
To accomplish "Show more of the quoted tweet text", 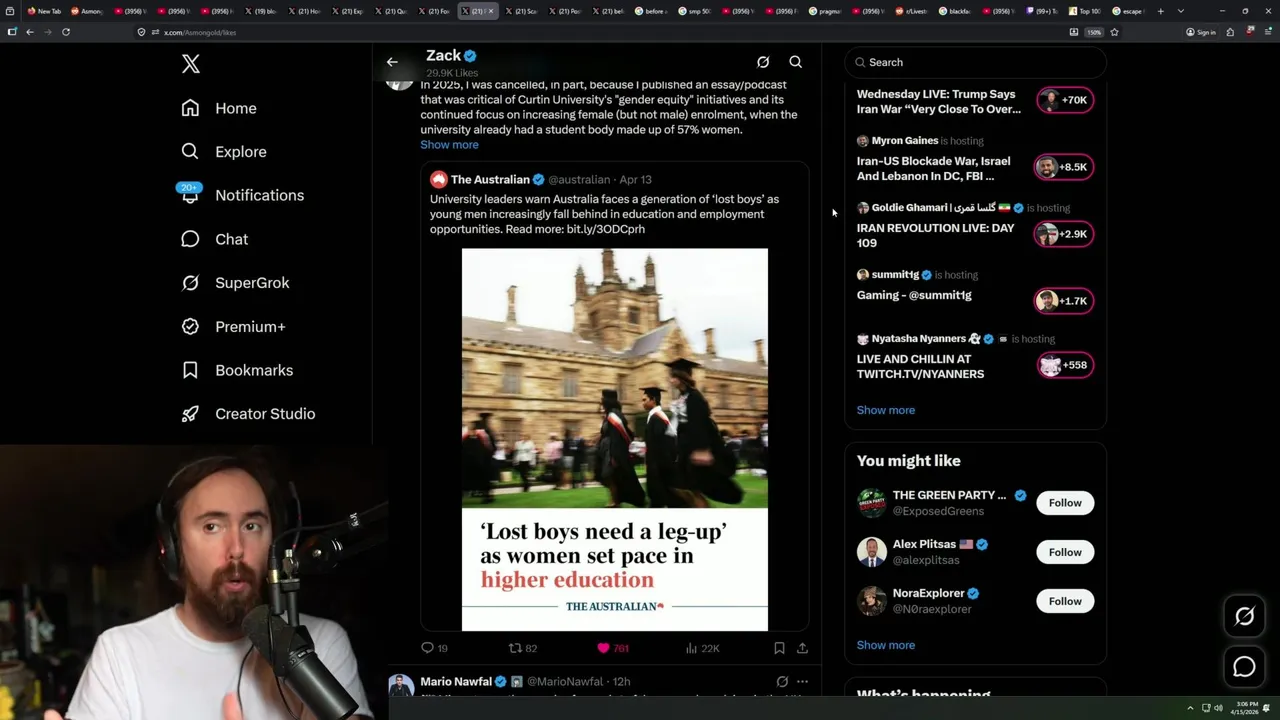I will tap(449, 145).
